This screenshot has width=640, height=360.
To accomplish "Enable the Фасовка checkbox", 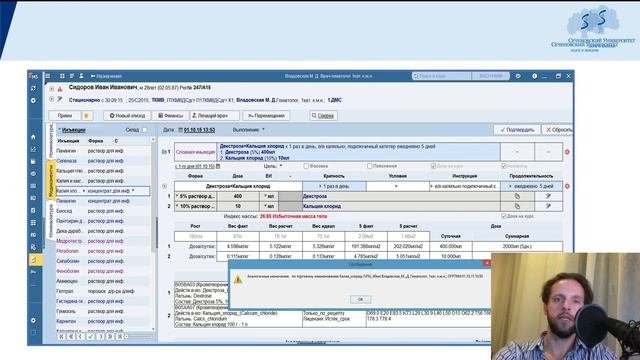I will coord(306,166).
